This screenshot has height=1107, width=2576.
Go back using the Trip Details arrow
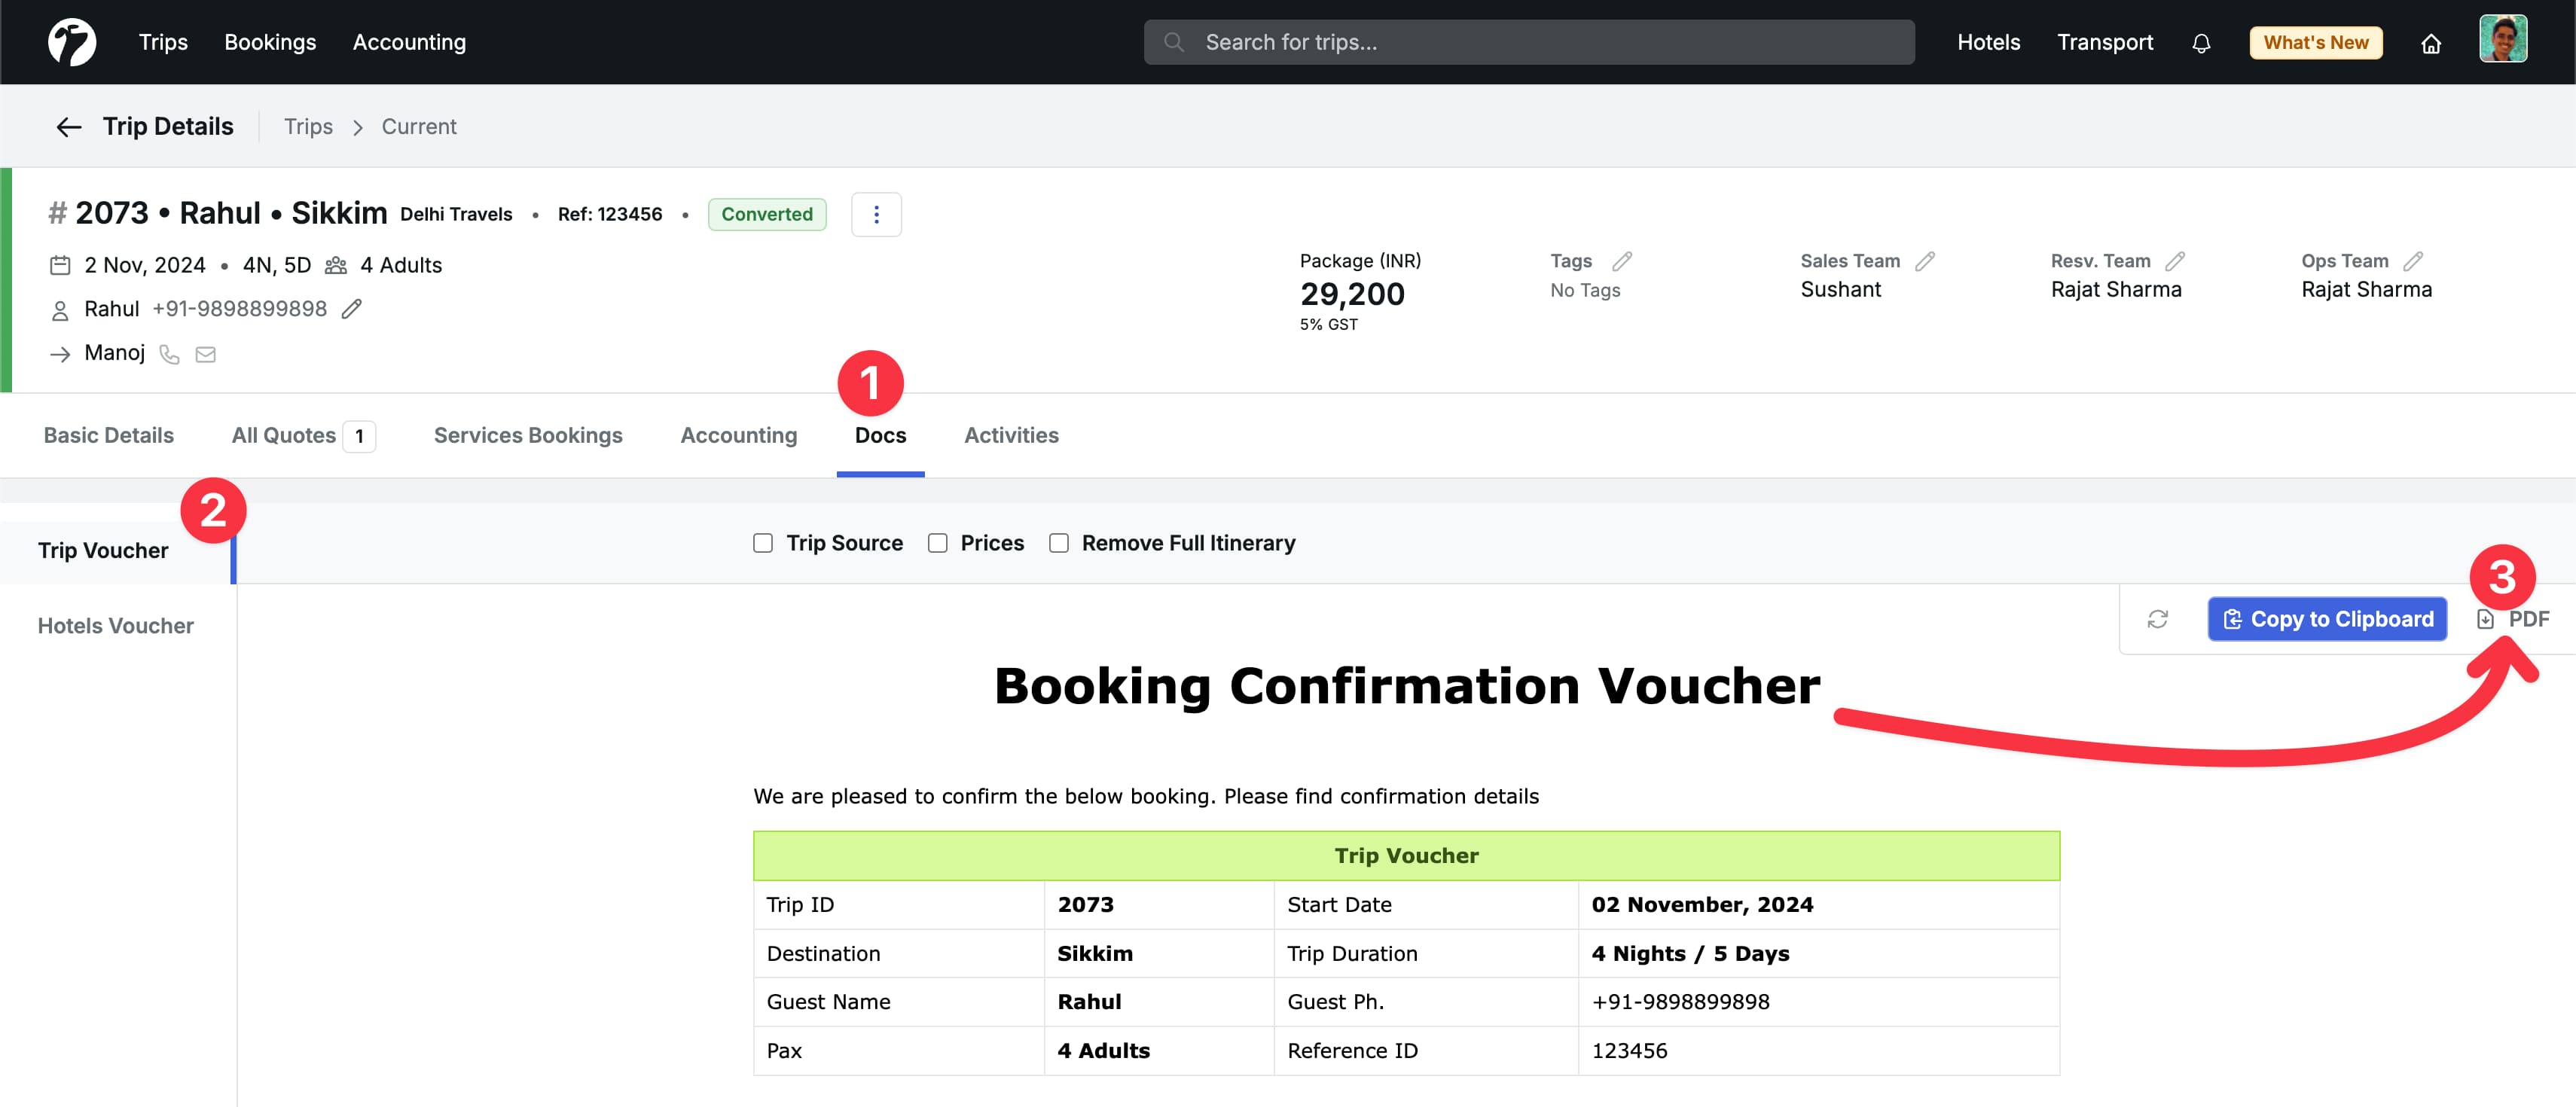coord(68,126)
